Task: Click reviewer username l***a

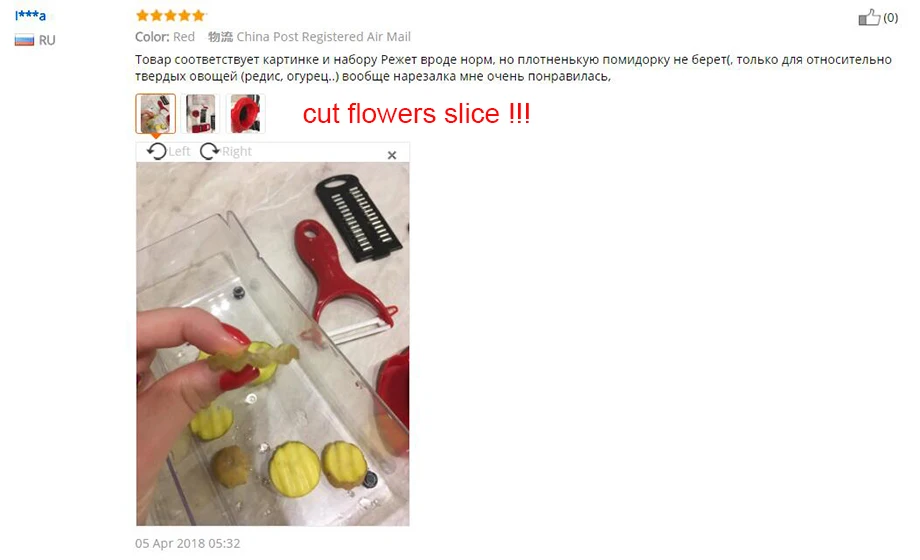Action: [x=31, y=15]
